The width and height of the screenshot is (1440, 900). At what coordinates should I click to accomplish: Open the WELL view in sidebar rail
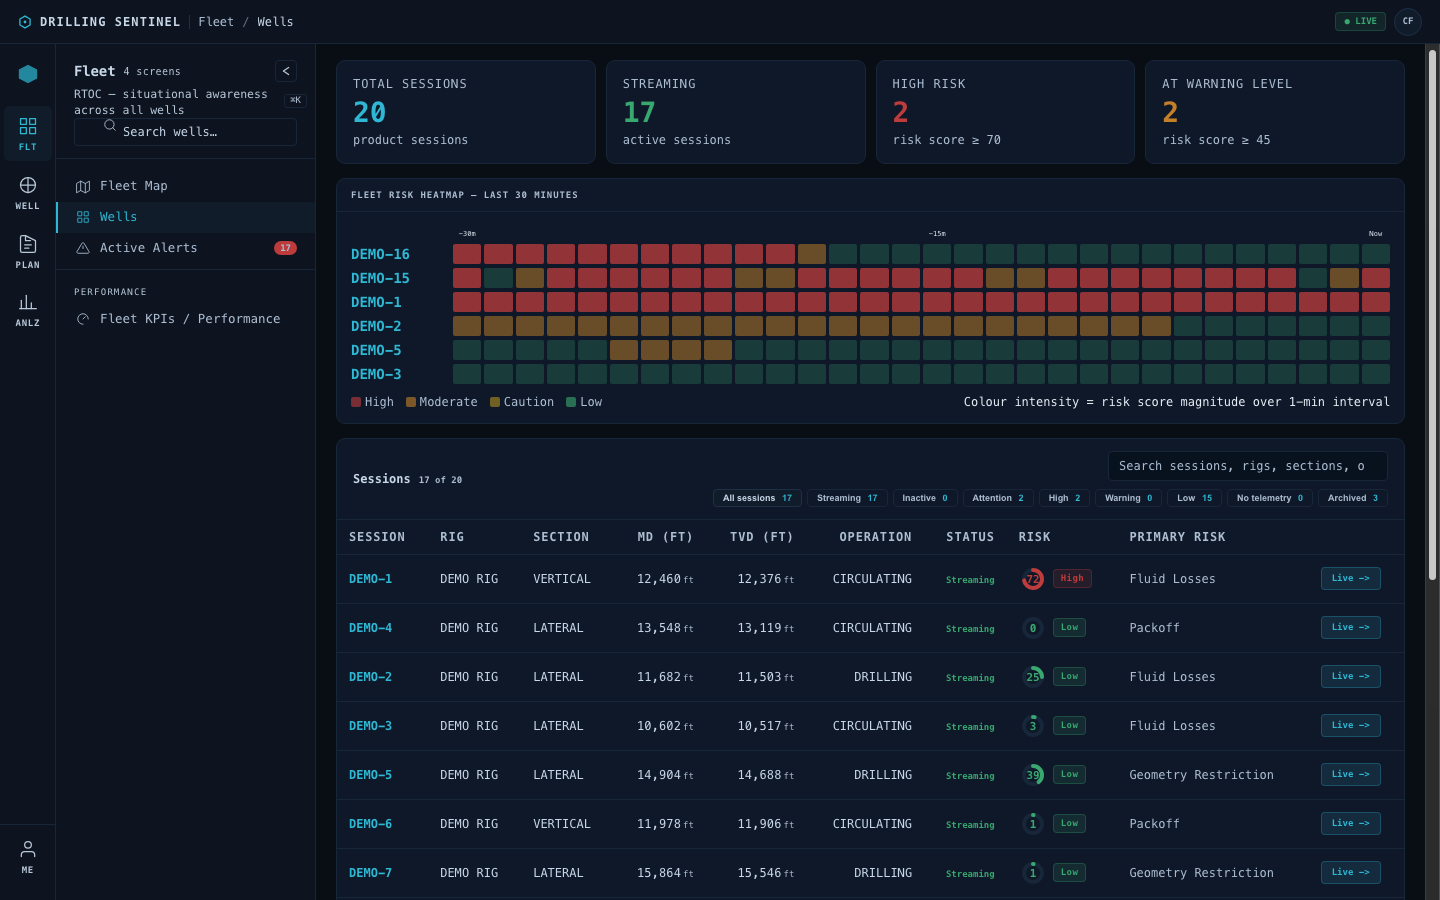tap(28, 193)
